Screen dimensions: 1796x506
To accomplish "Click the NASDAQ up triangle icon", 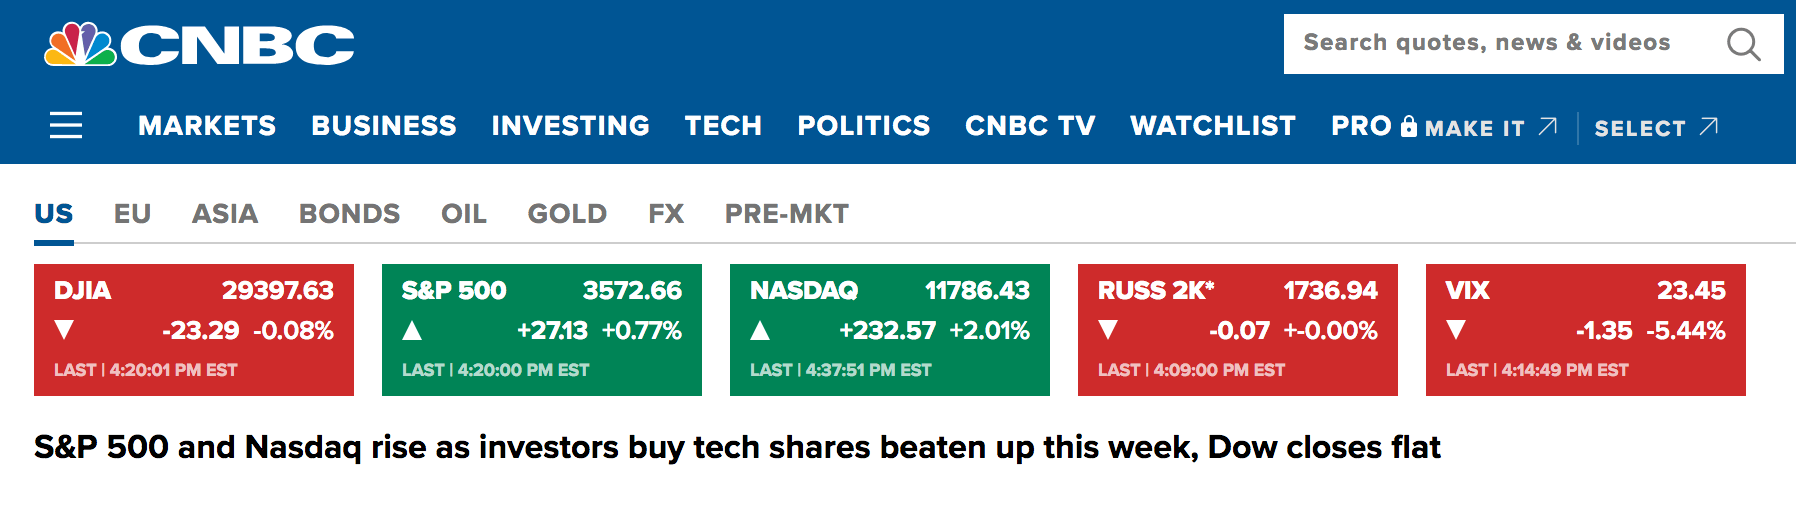I will click(760, 330).
